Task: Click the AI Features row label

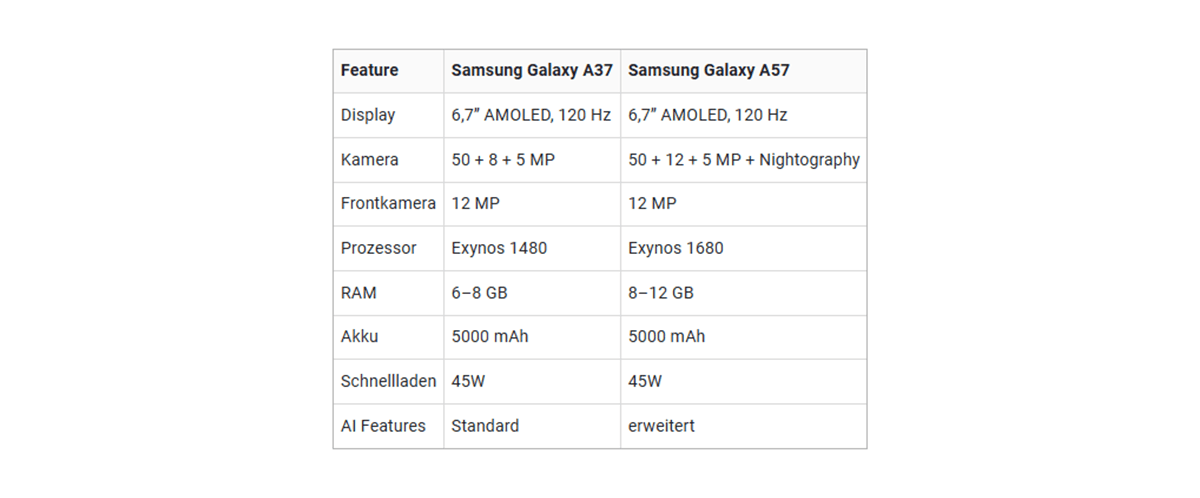Action: (x=383, y=426)
